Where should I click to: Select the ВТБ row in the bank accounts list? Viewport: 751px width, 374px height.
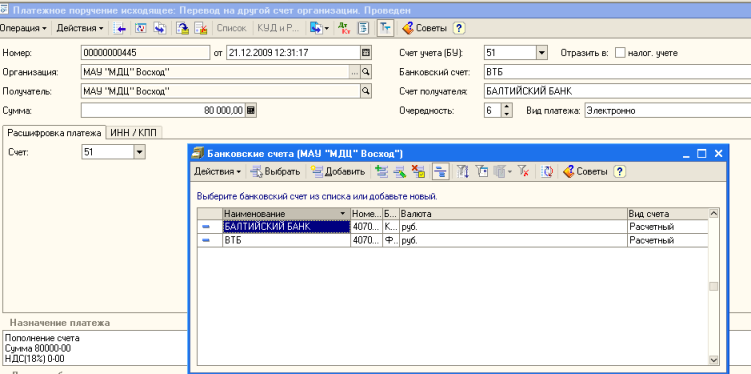[x=453, y=240]
